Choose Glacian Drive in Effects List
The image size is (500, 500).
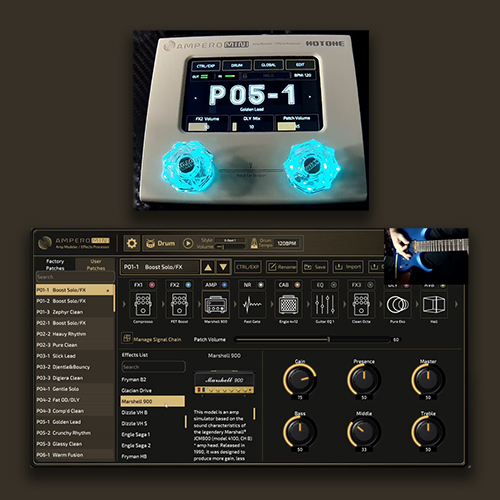pos(152,390)
